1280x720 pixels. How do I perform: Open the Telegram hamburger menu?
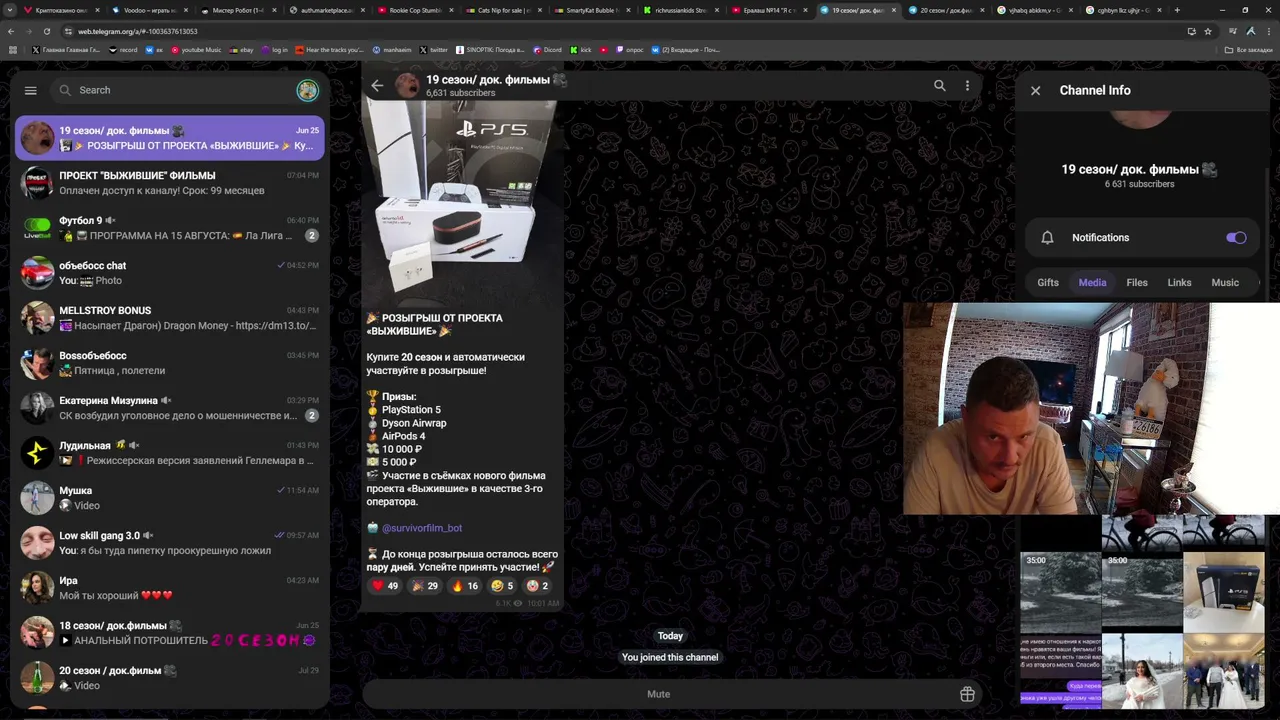pyautogui.click(x=31, y=90)
